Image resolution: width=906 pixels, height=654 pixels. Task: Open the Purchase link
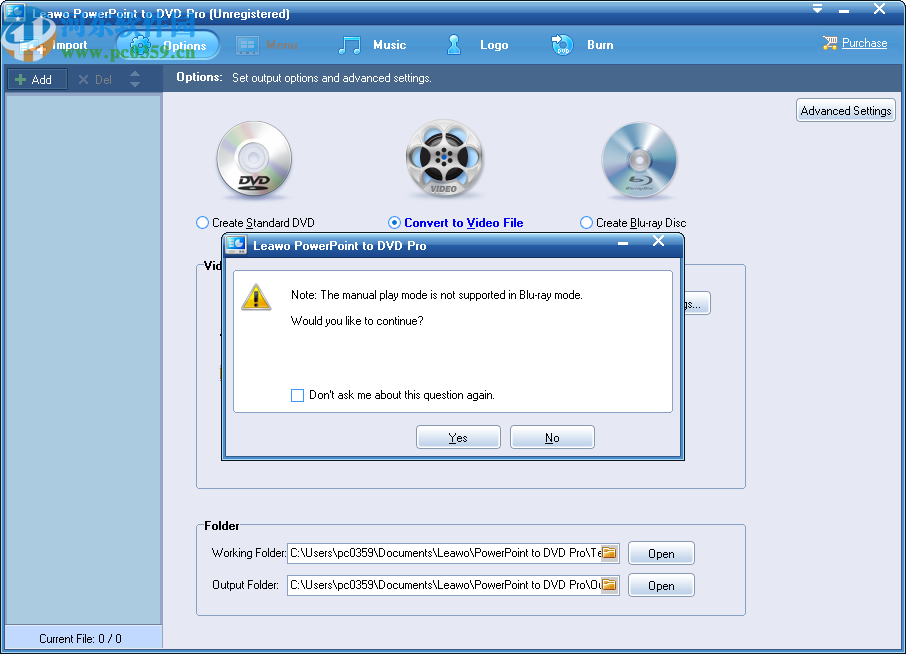tap(862, 43)
